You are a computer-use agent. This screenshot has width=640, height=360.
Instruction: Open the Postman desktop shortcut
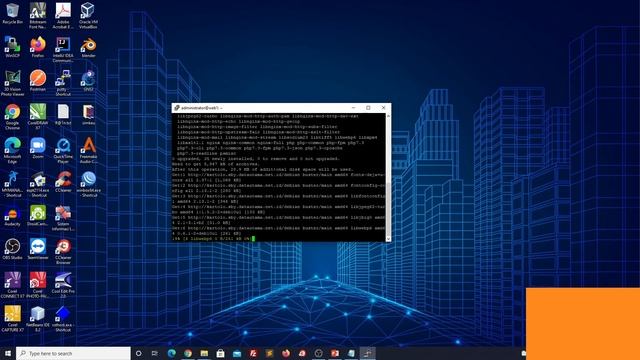click(x=38, y=80)
